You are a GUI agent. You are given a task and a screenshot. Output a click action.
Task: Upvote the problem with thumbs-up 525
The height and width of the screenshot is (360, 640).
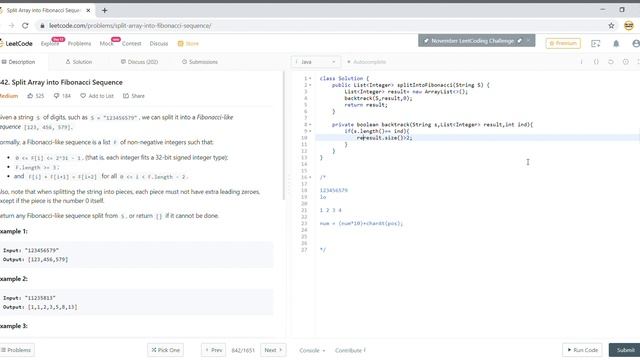[36, 96]
